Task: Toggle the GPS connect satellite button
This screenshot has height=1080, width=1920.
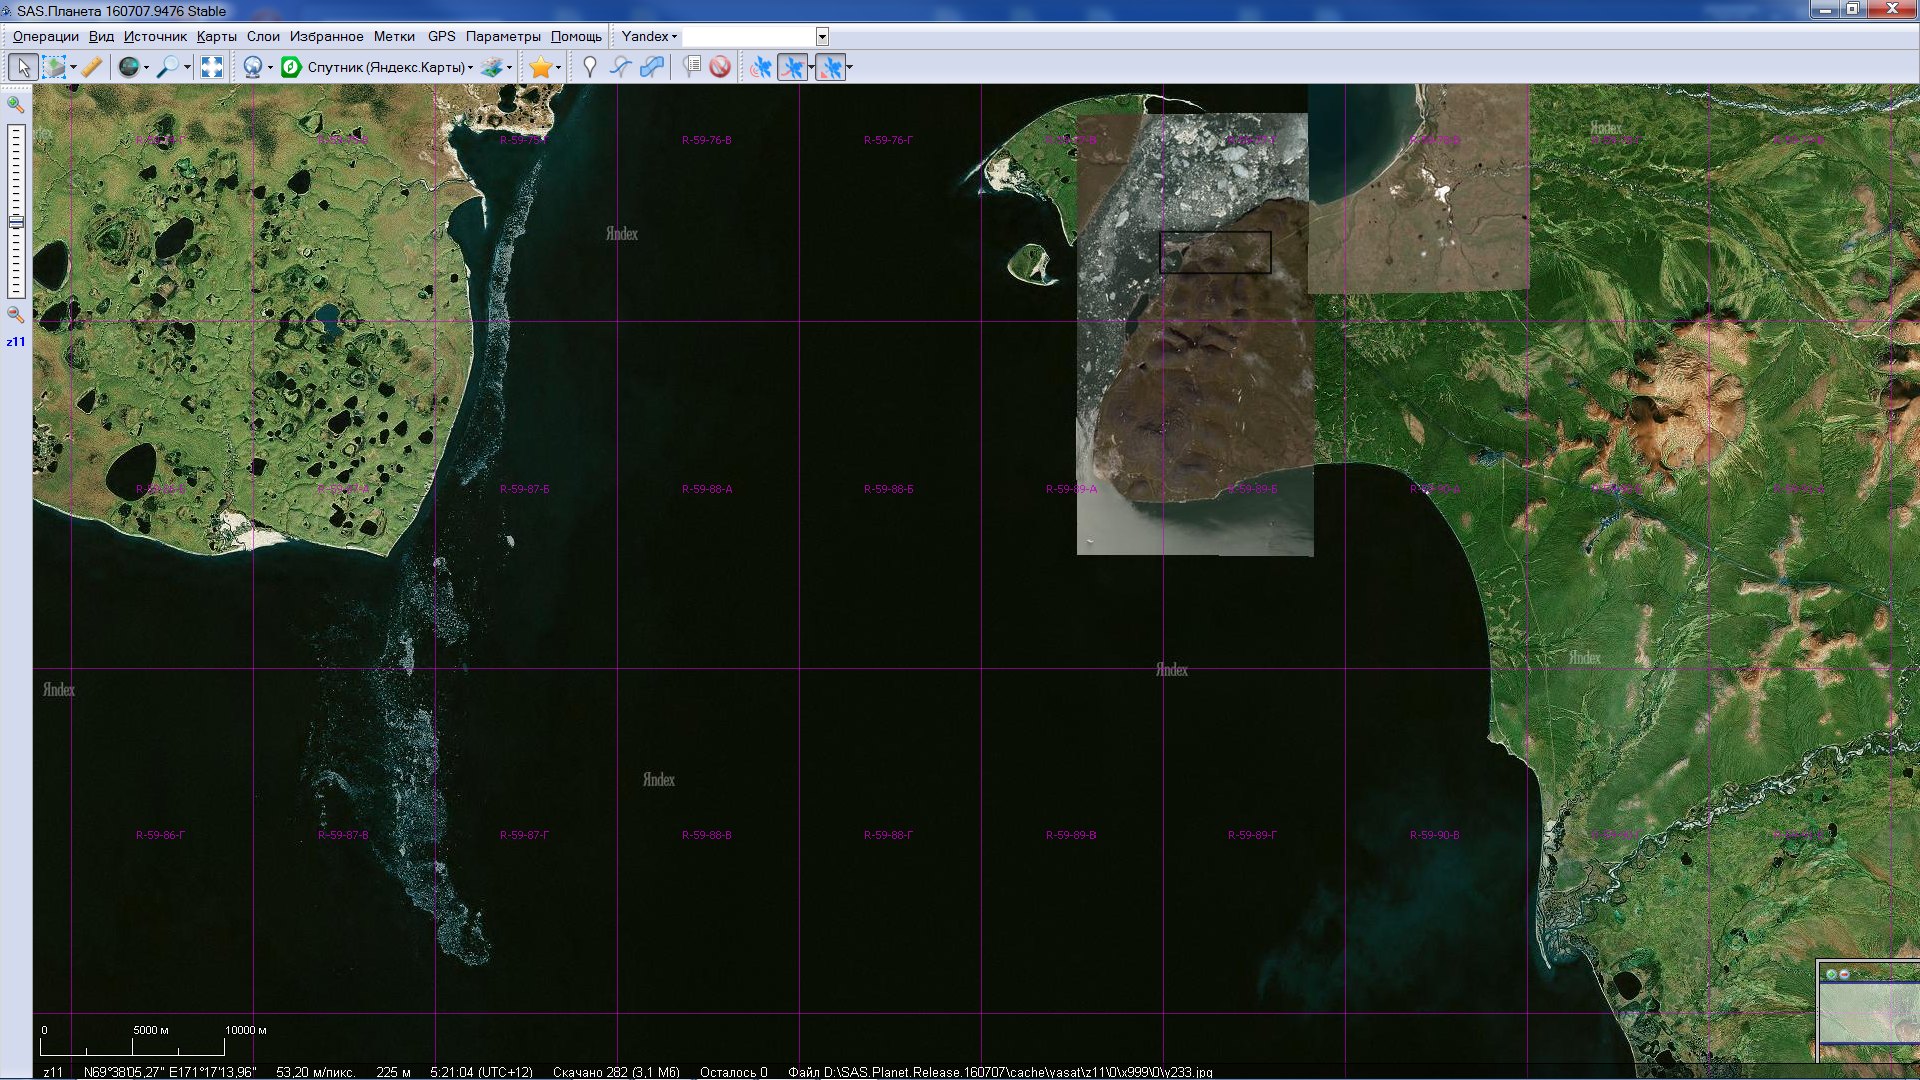Action: pos(761,67)
